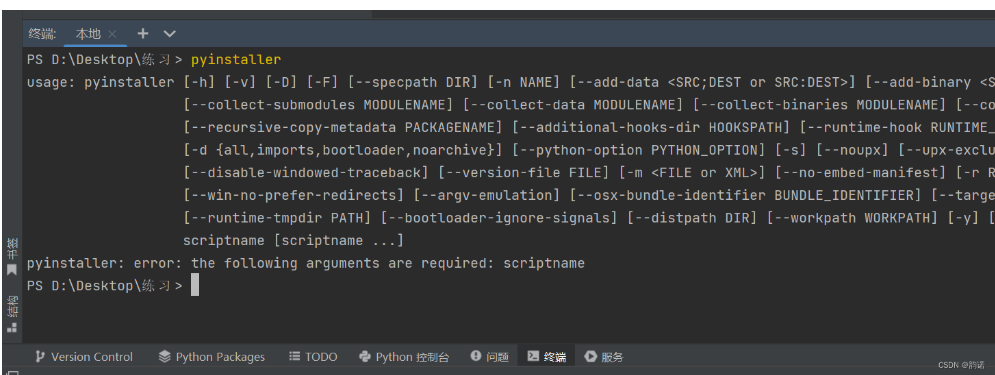Viewport: 995px width, 375px height.
Task: Click '[--add-data <SRC;DEST or SRC:DEST>]' text
Action: coord(713,82)
